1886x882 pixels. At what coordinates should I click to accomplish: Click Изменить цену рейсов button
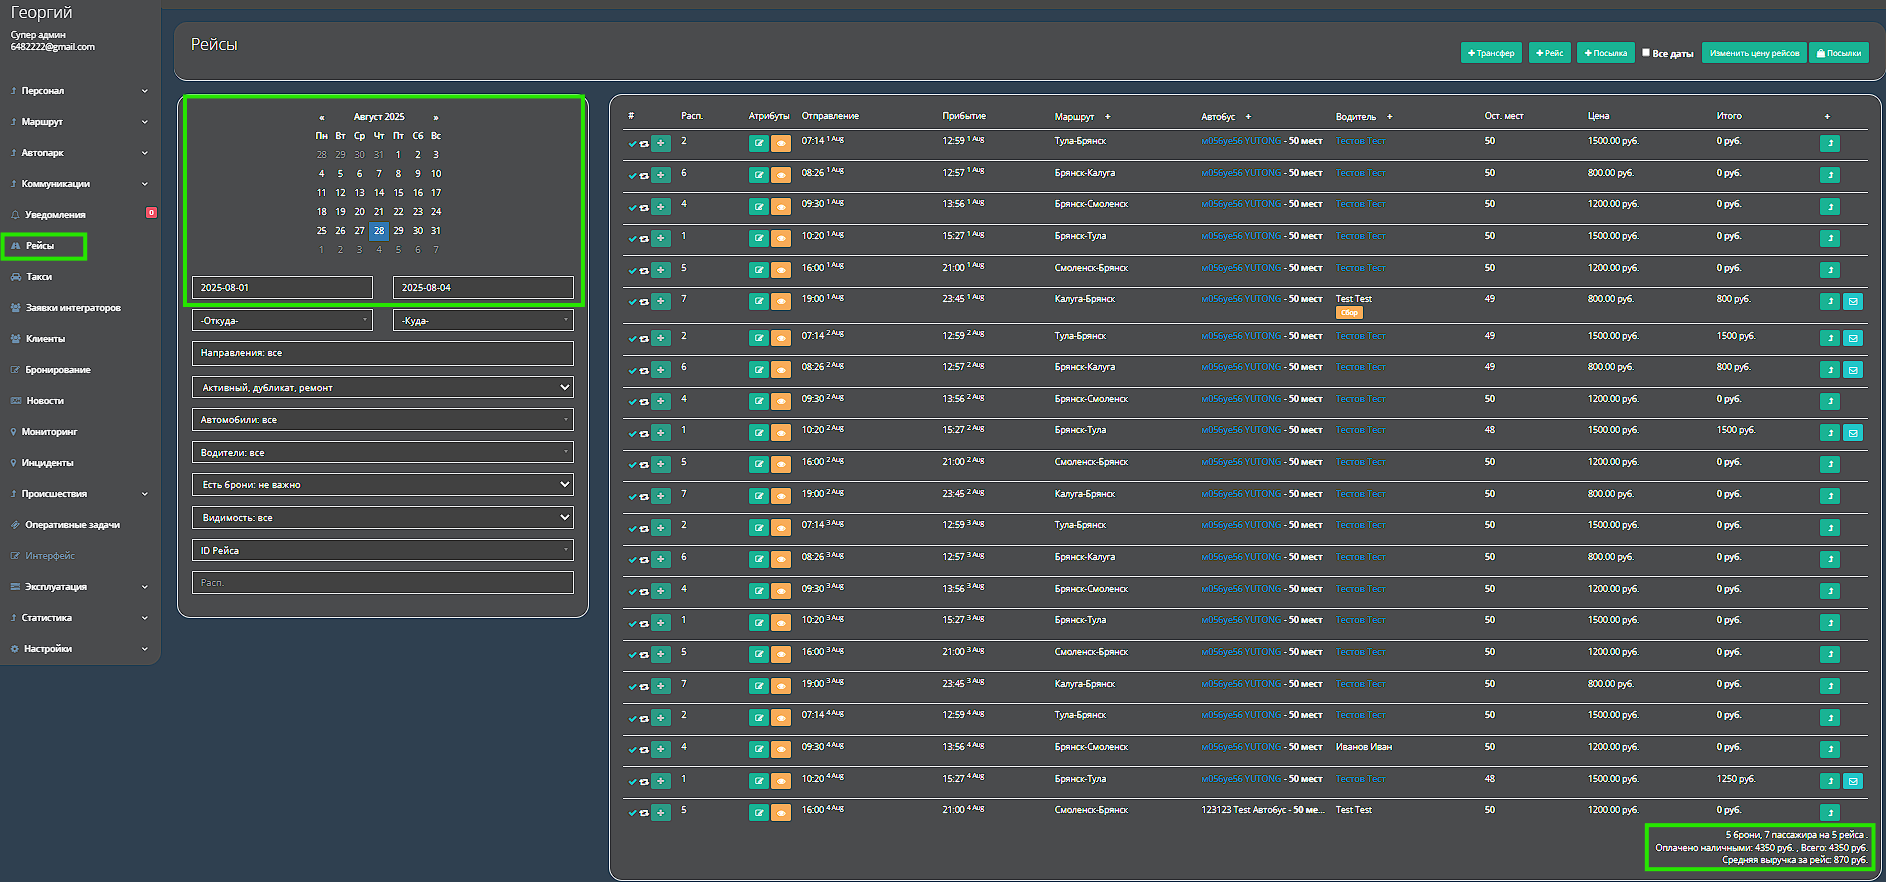(x=1753, y=53)
